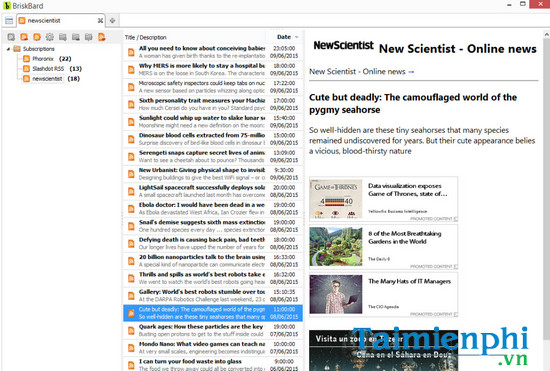
Task: Open promoted link 'Data visualization exposes Game of Thrones'
Action: click(408, 190)
